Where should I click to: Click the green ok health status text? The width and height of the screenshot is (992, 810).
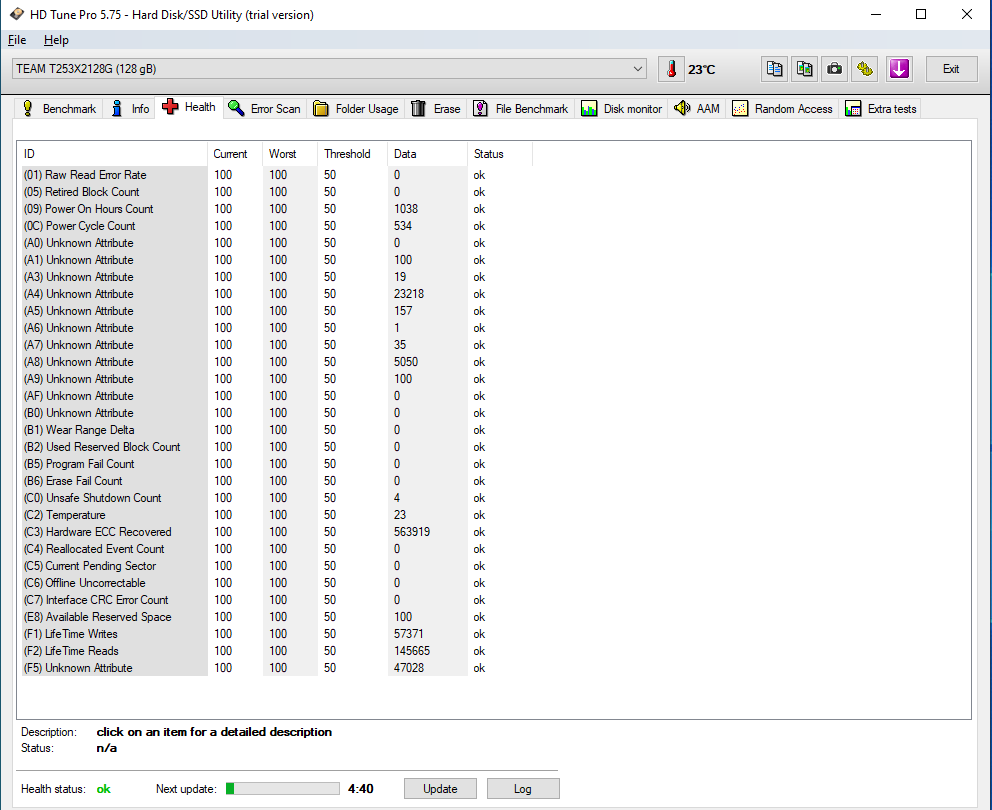(104, 789)
